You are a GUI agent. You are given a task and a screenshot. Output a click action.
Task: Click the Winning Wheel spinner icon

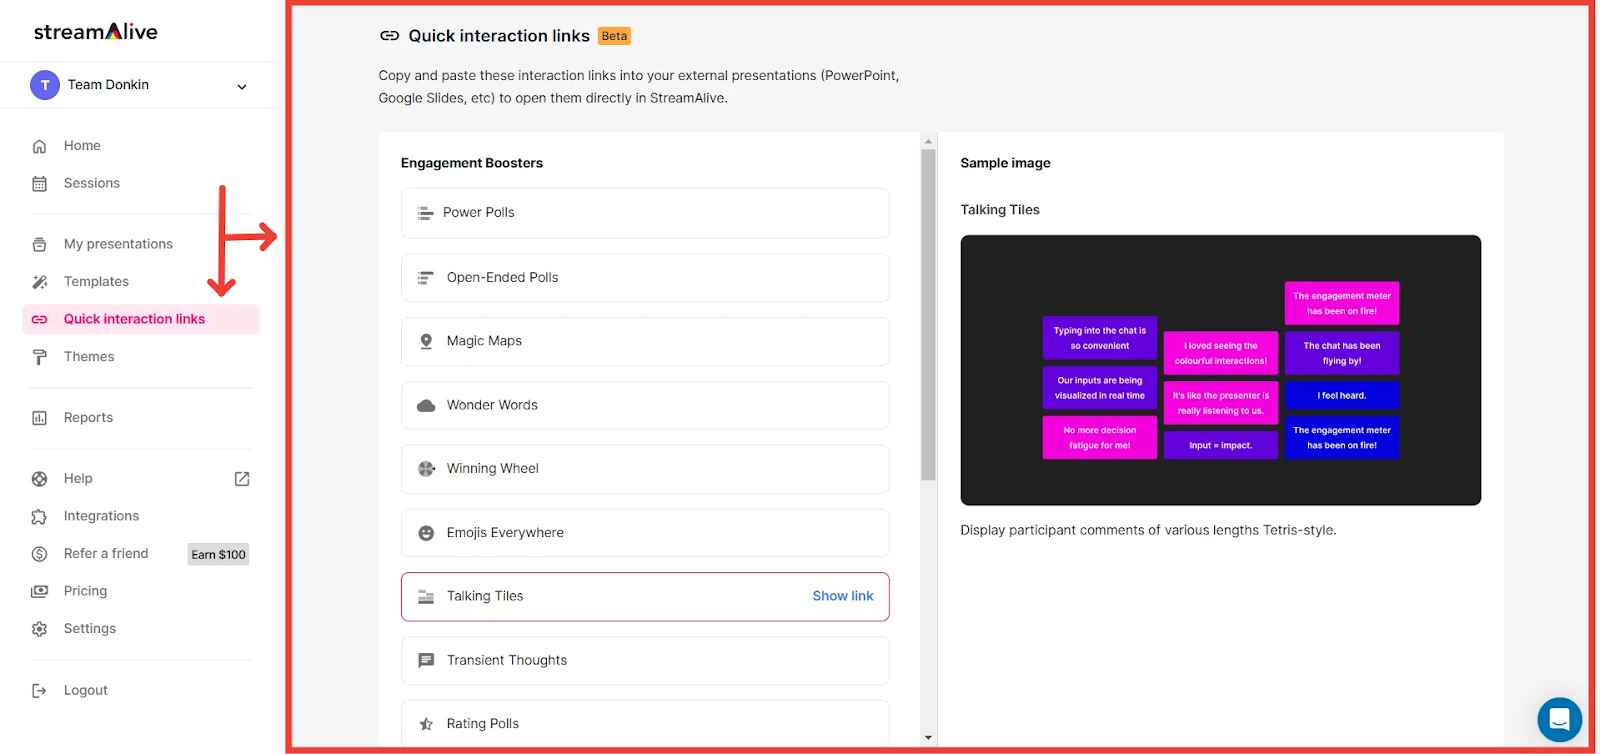426,469
